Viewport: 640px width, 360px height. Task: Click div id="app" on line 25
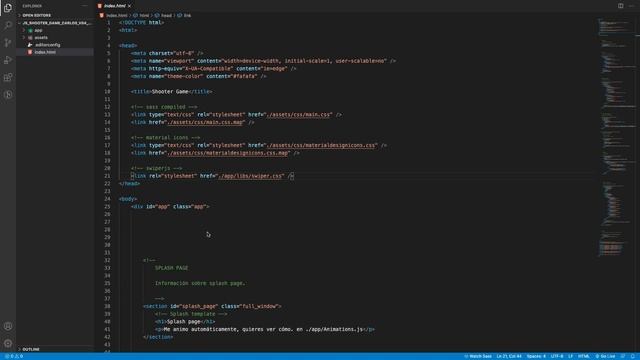(170, 207)
